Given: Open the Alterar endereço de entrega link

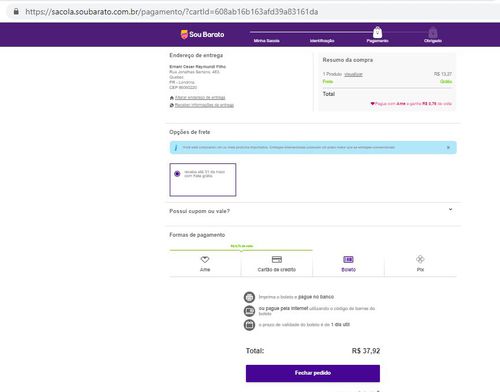Looking at the screenshot, I should tap(200, 98).
